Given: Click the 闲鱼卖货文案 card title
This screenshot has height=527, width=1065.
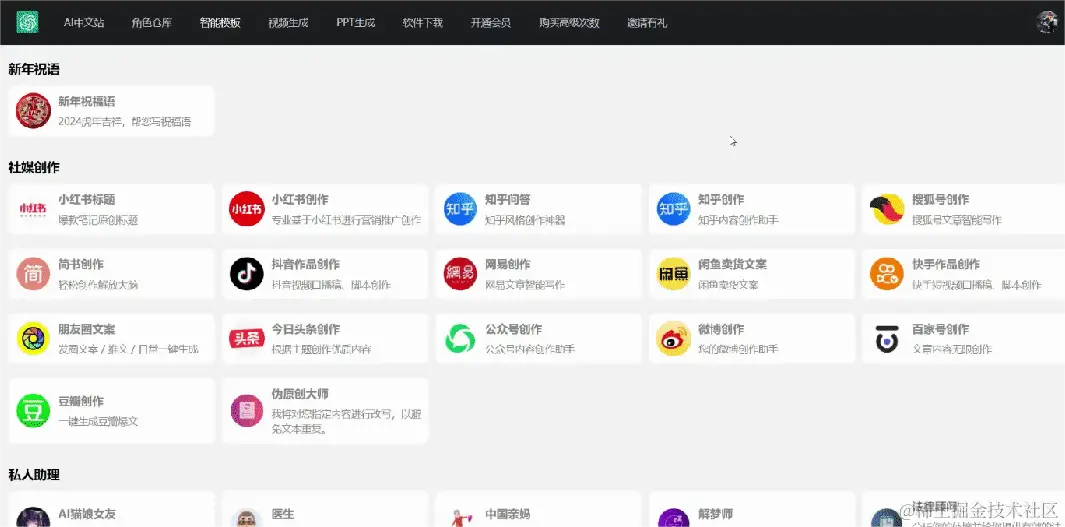Looking at the screenshot, I should (x=732, y=264).
